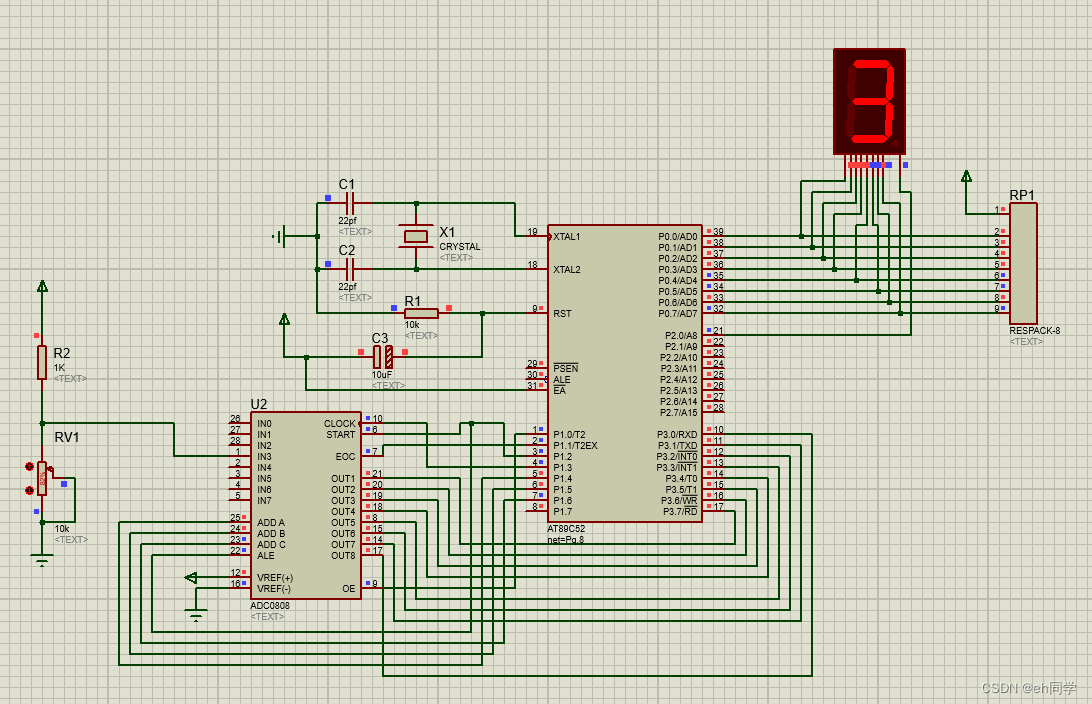Click the power terminal arrow beside RP1
This screenshot has height=704, width=1092.
966,176
